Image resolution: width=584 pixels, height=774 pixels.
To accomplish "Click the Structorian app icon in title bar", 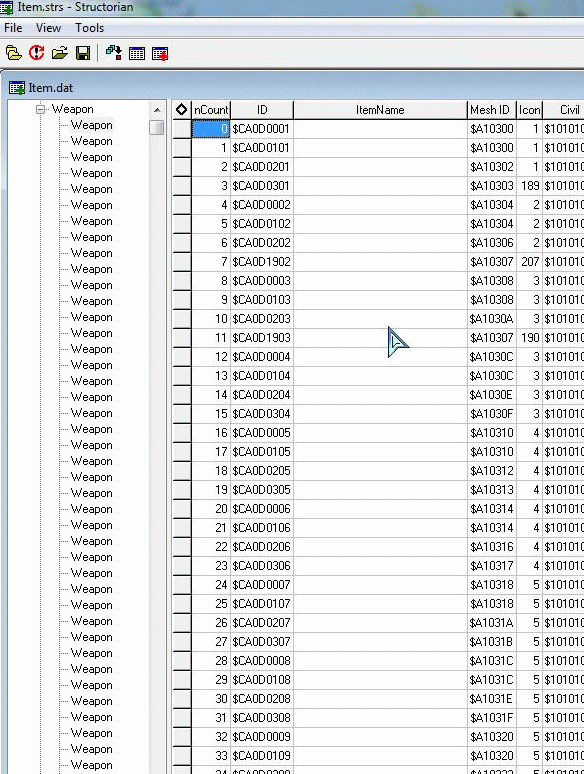I will [x=6, y=7].
